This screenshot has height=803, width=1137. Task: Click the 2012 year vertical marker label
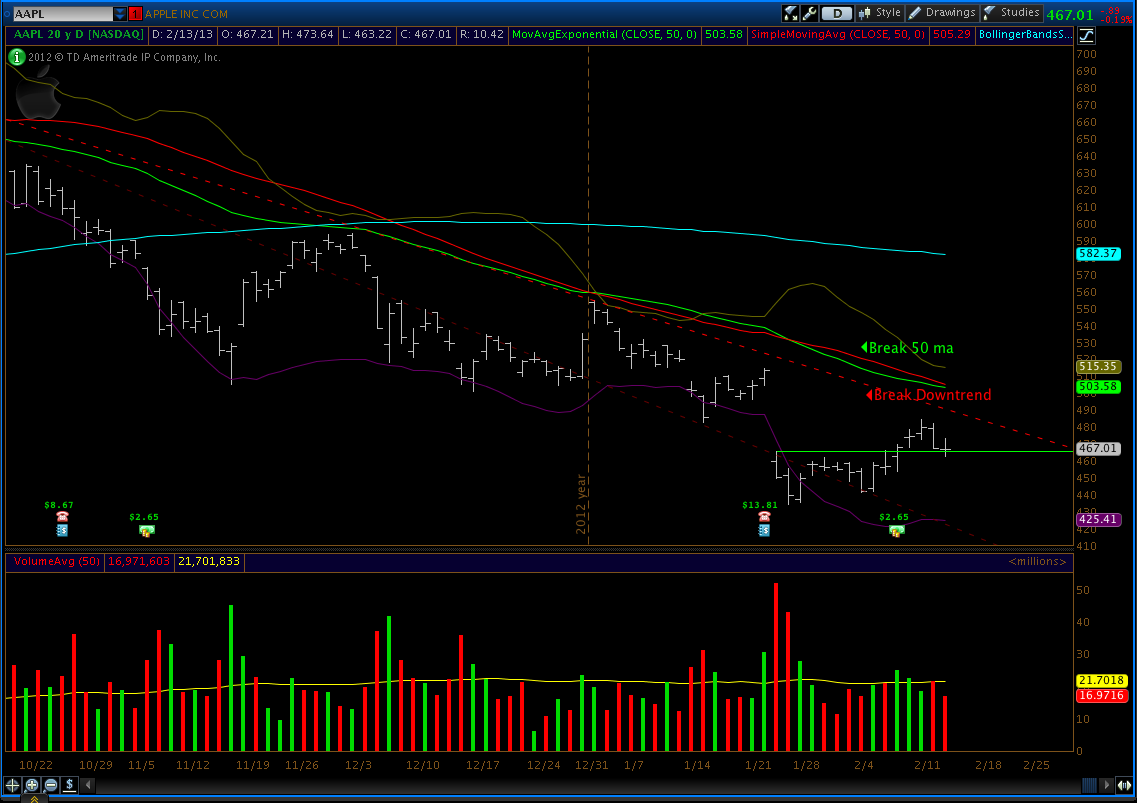click(x=581, y=504)
